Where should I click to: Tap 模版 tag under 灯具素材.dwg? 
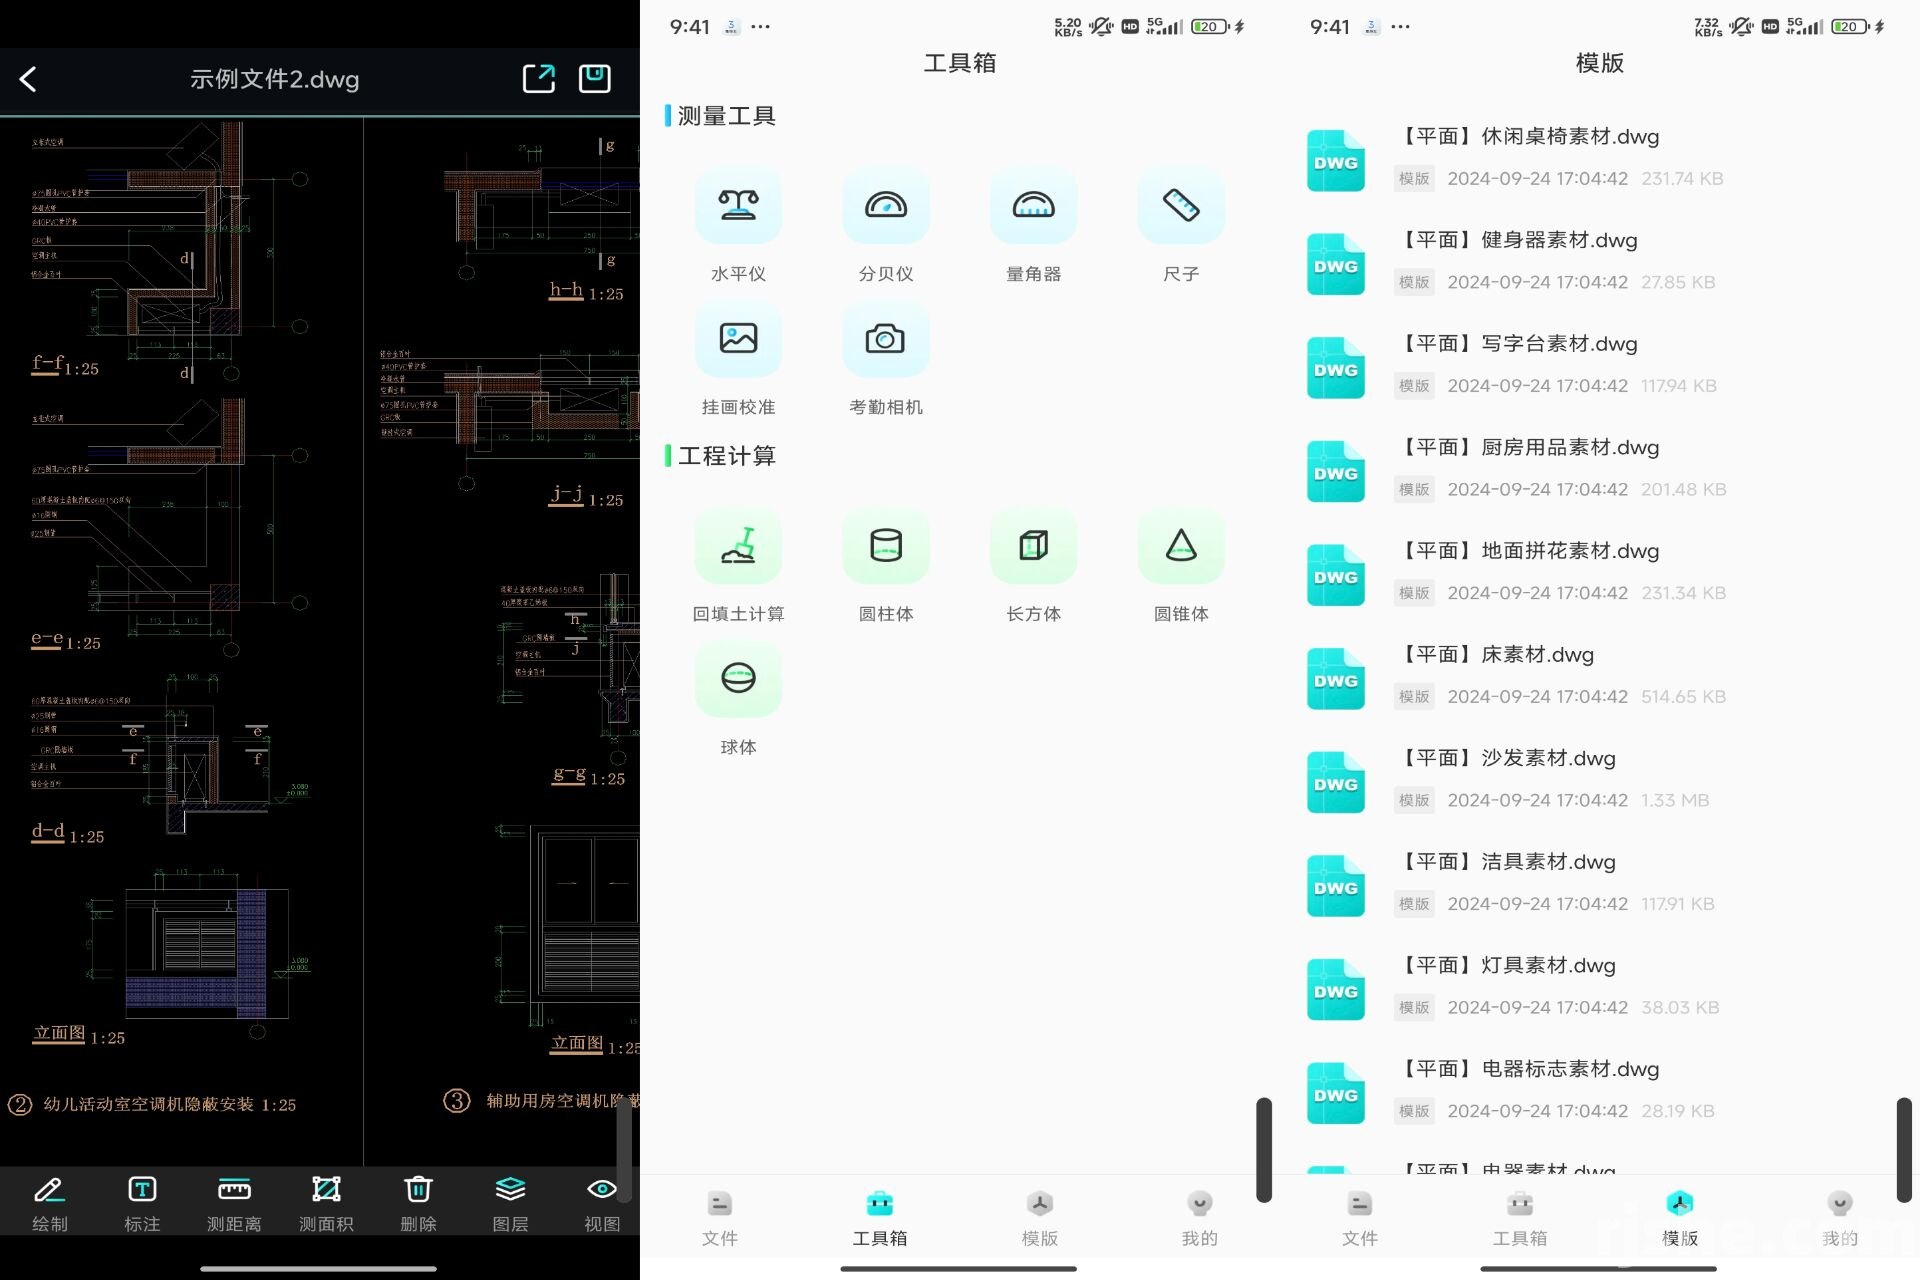coord(1414,1007)
